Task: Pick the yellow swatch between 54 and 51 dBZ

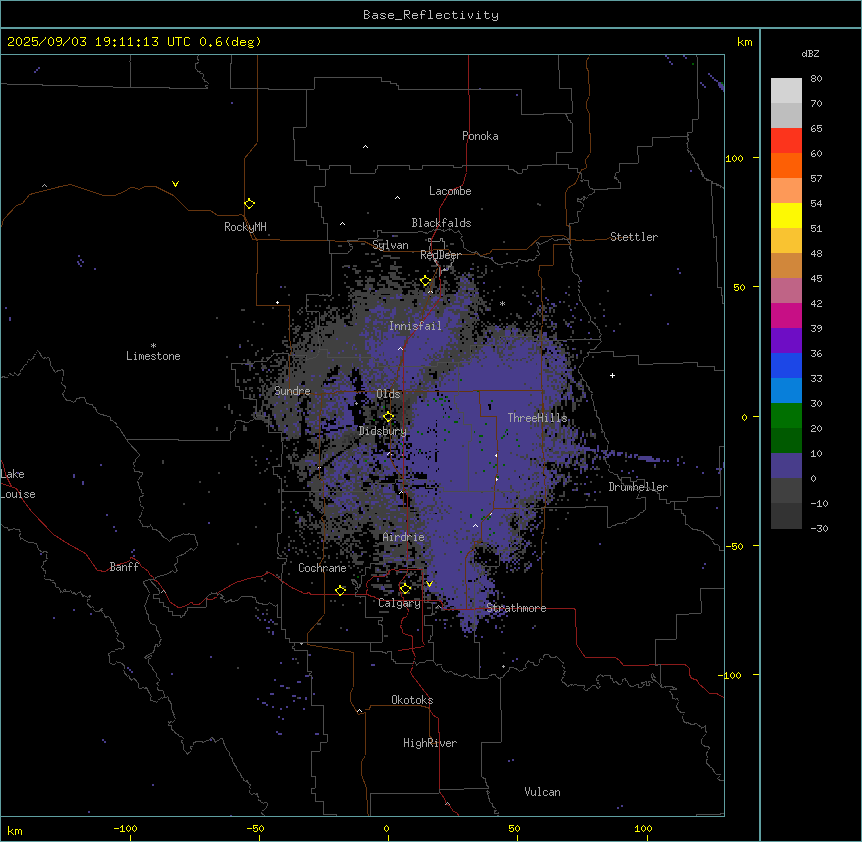Action: click(x=786, y=215)
